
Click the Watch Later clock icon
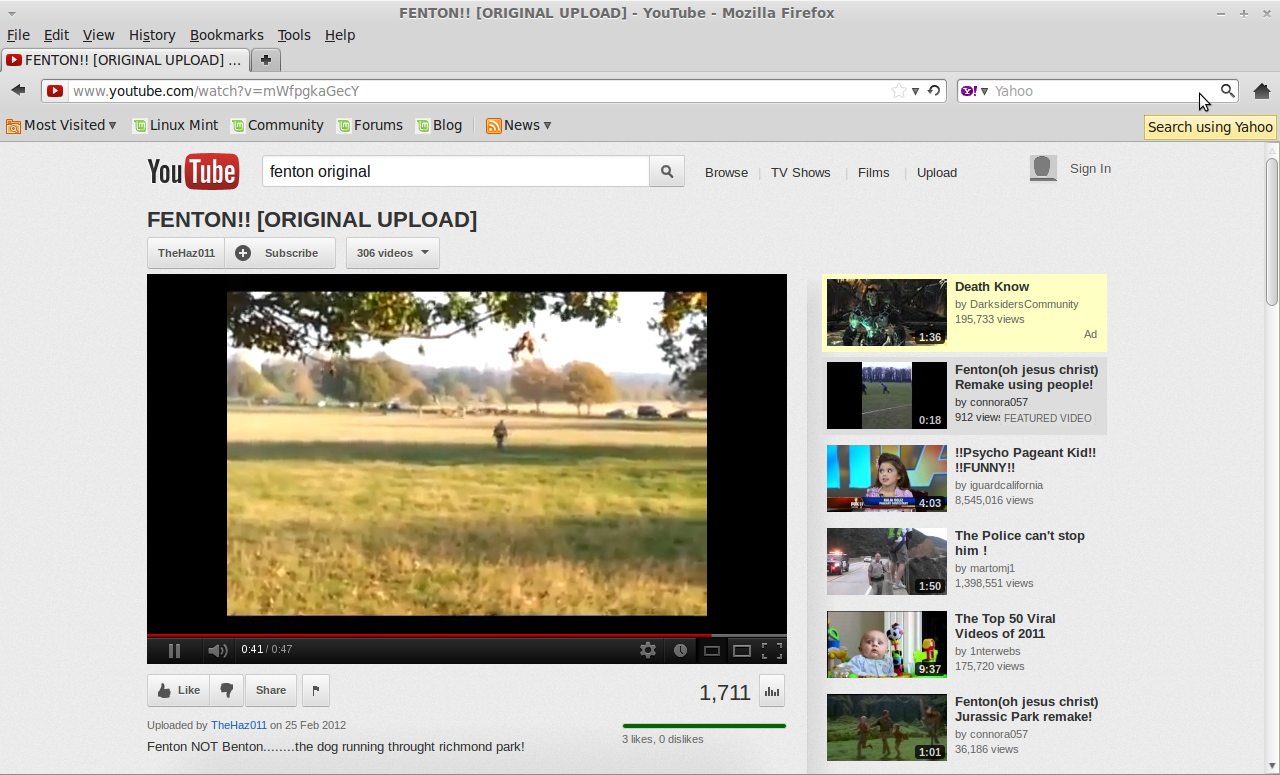point(680,651)
